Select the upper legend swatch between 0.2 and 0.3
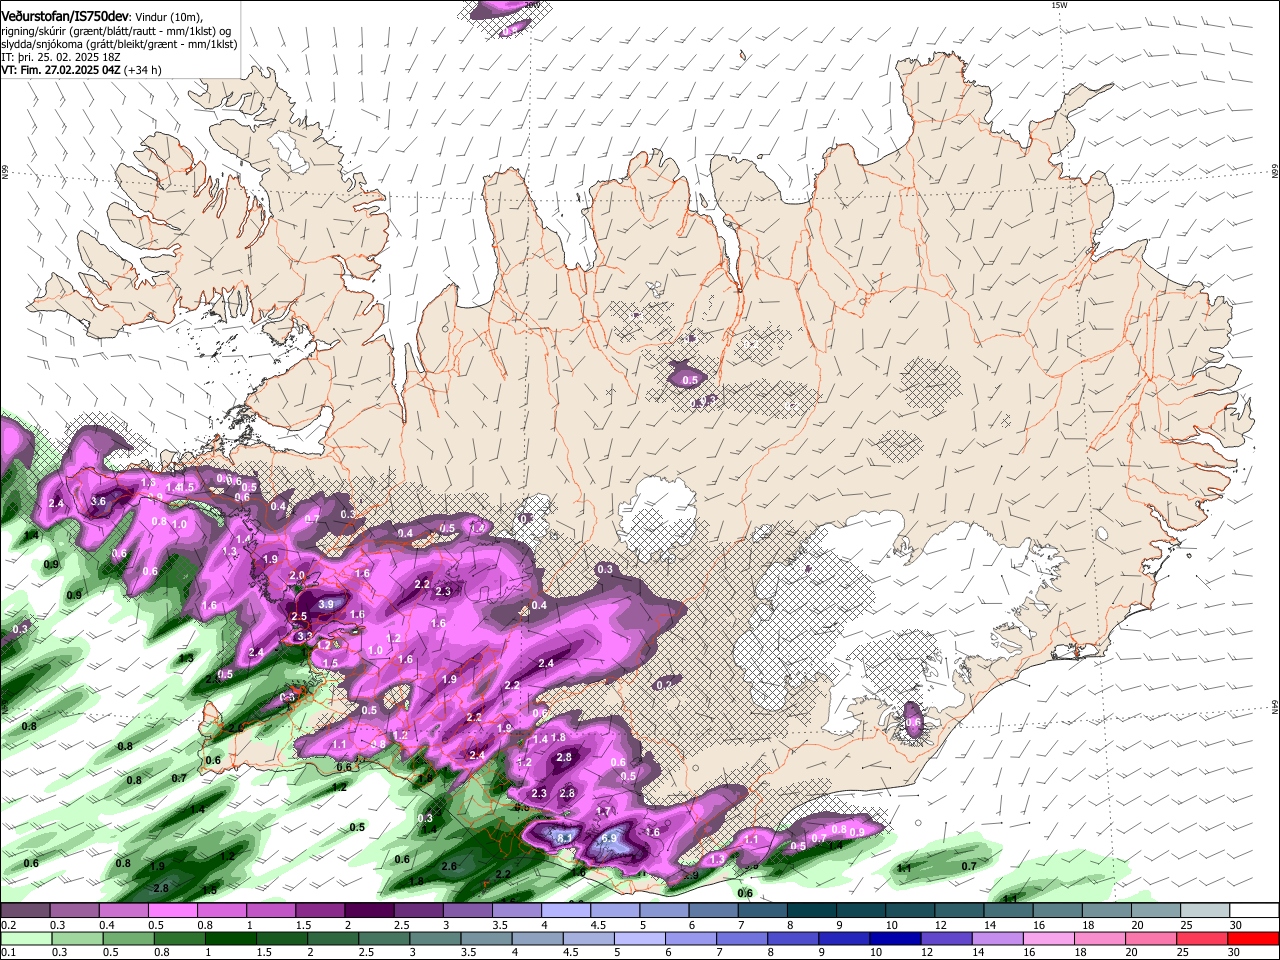The width and height of the screenshot is (1280, 960). pyautogui.click(x=25, y=910)
